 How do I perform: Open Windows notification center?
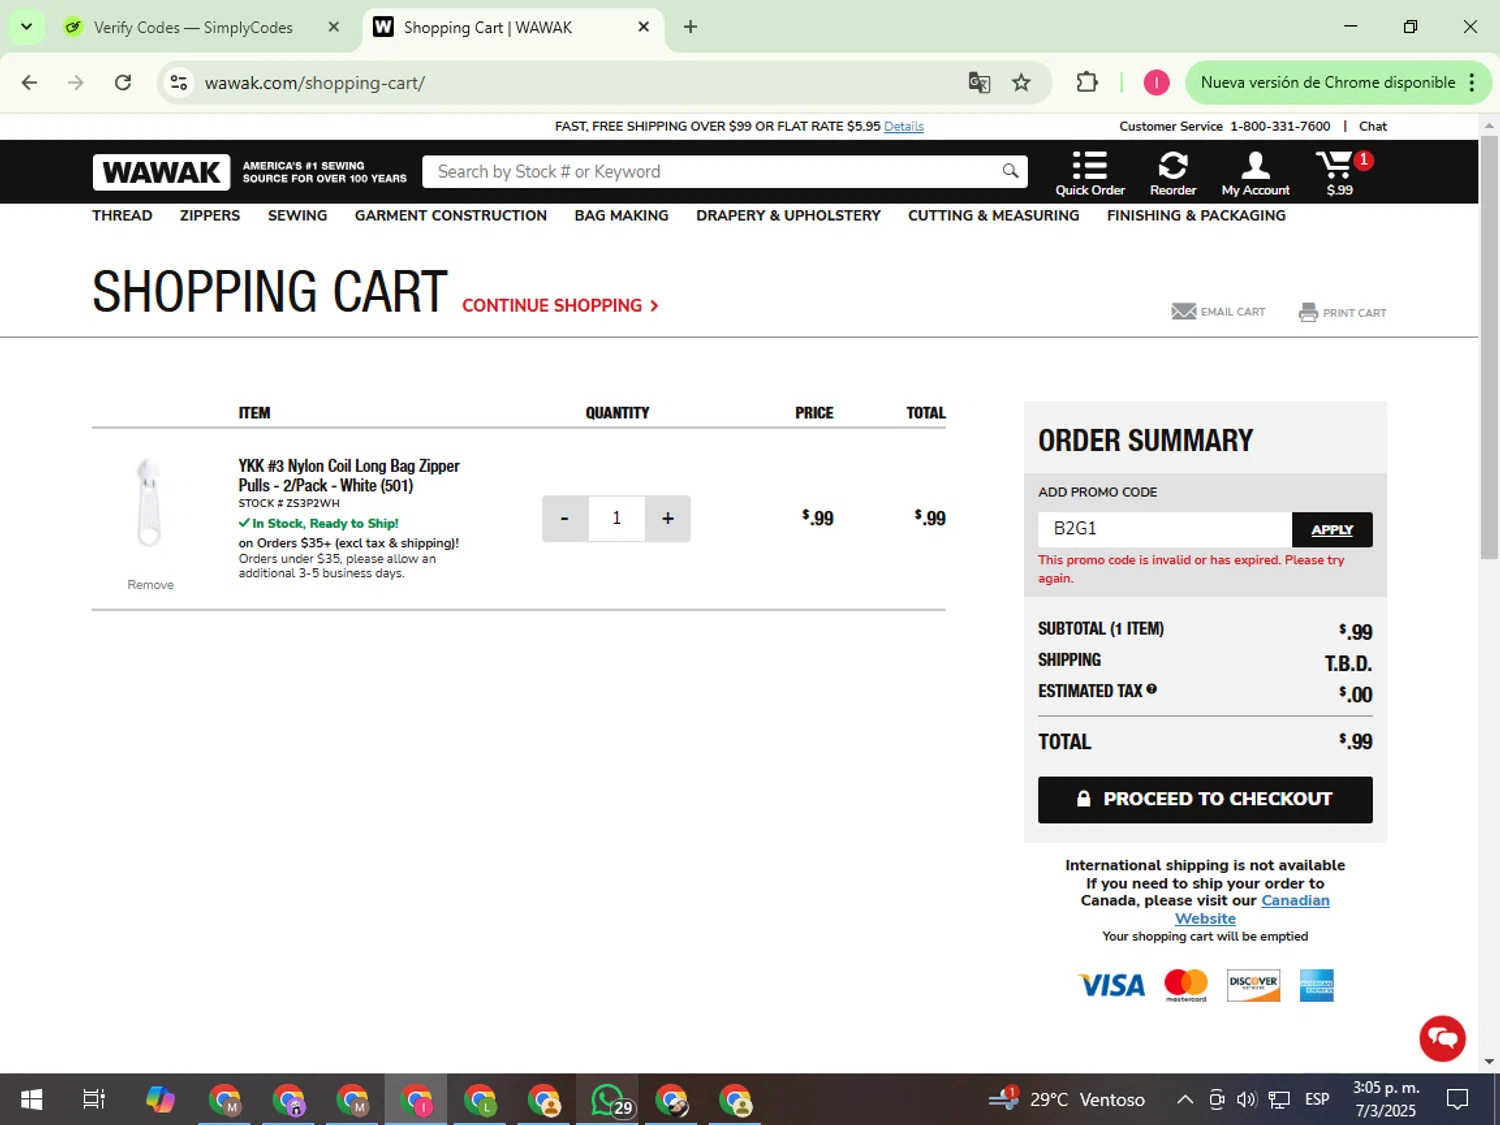coord(1457,1100)
